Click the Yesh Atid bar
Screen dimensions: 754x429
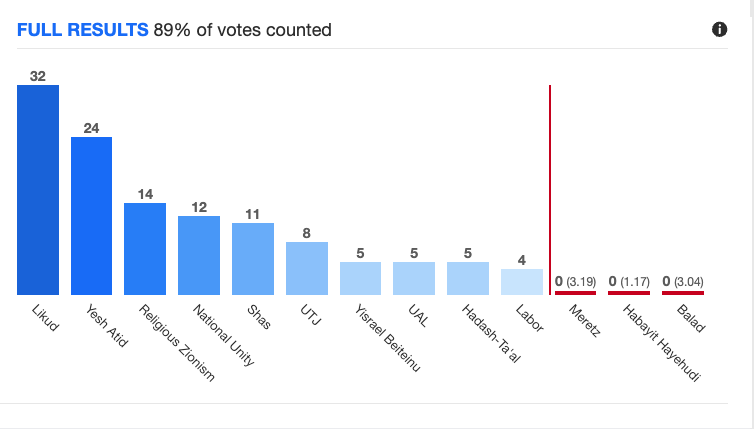(91, 216)
